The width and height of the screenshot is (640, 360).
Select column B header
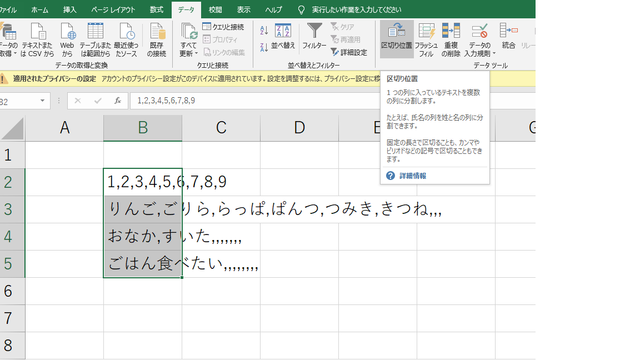click(x=142, y=128)
